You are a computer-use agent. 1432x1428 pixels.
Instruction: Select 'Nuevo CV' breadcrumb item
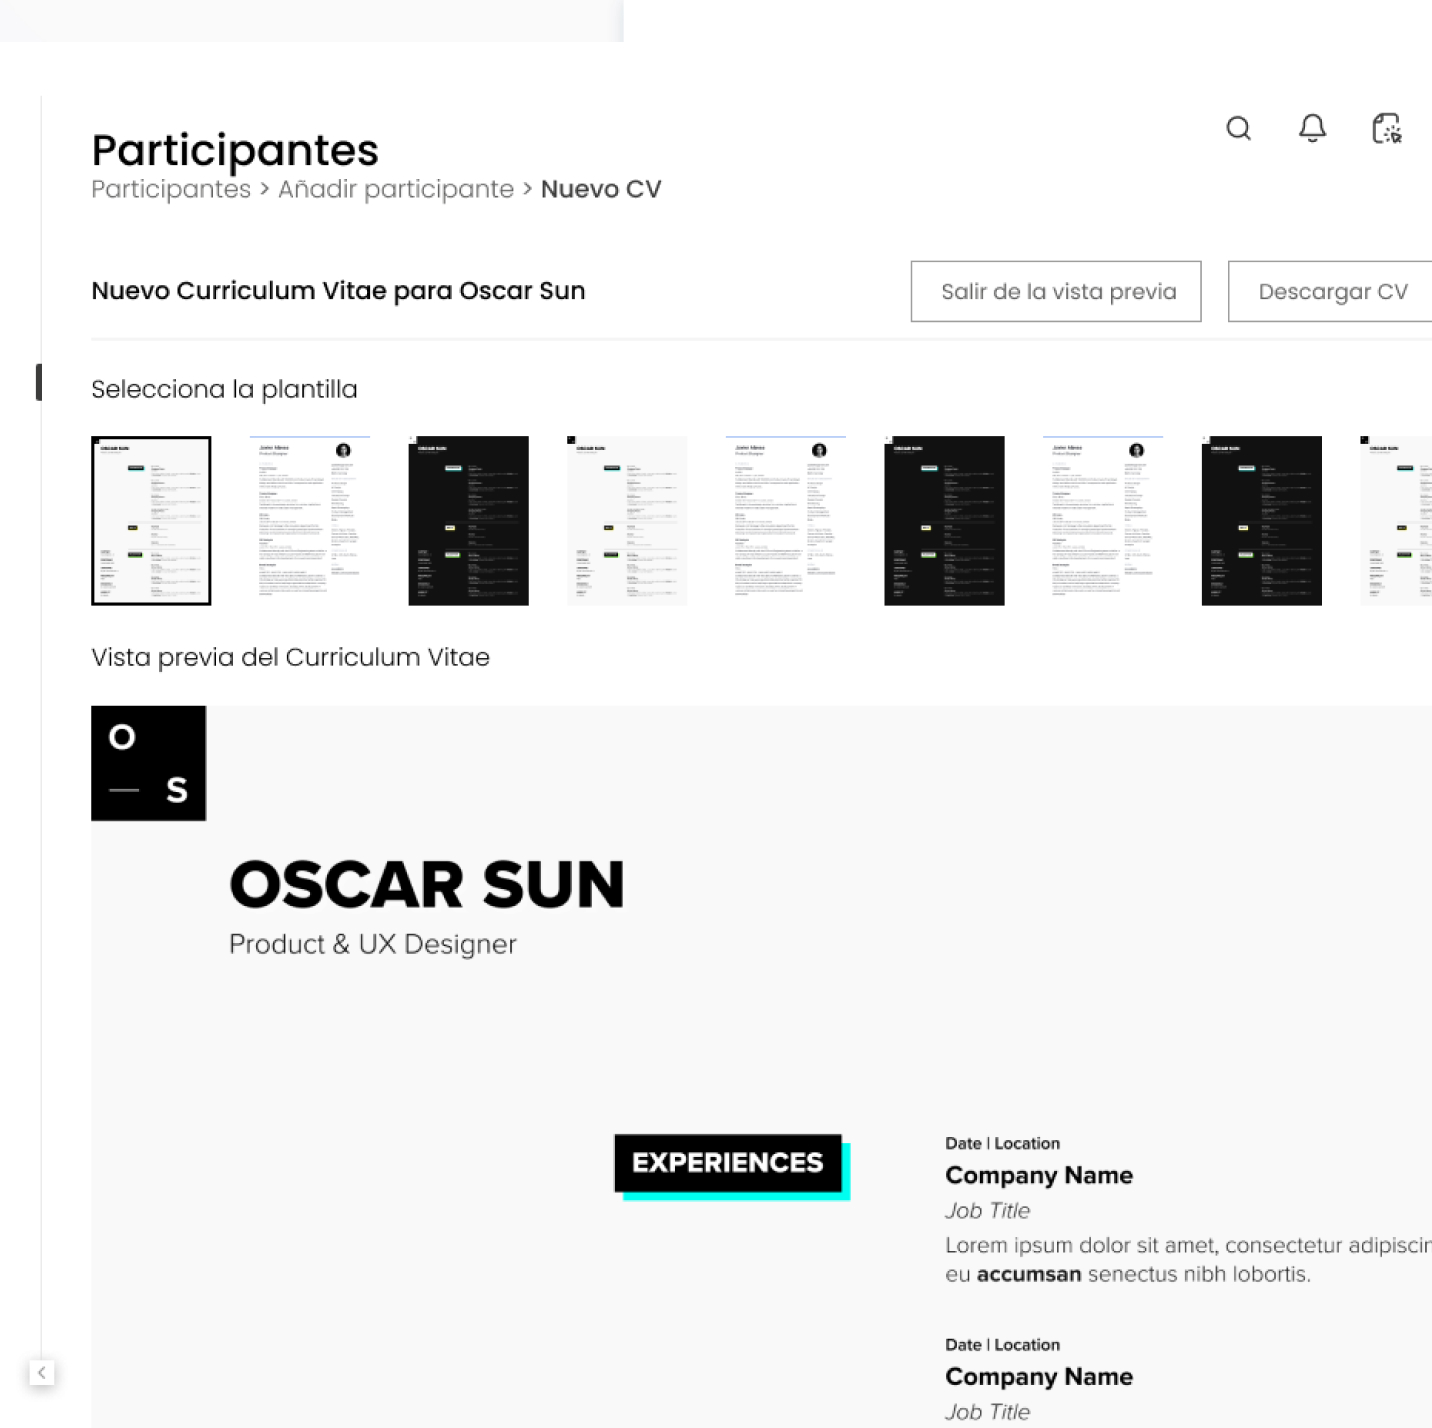tap(601, 190)
